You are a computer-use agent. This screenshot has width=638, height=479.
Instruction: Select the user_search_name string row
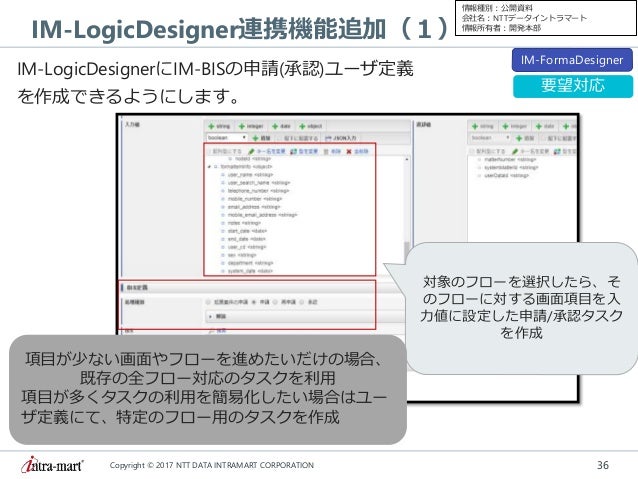click(x=258, y=183)
